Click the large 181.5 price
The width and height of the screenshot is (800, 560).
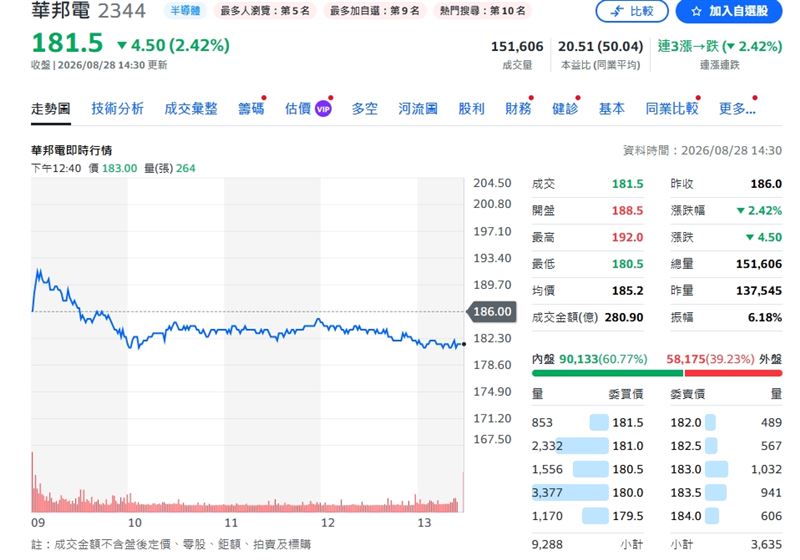67,43
